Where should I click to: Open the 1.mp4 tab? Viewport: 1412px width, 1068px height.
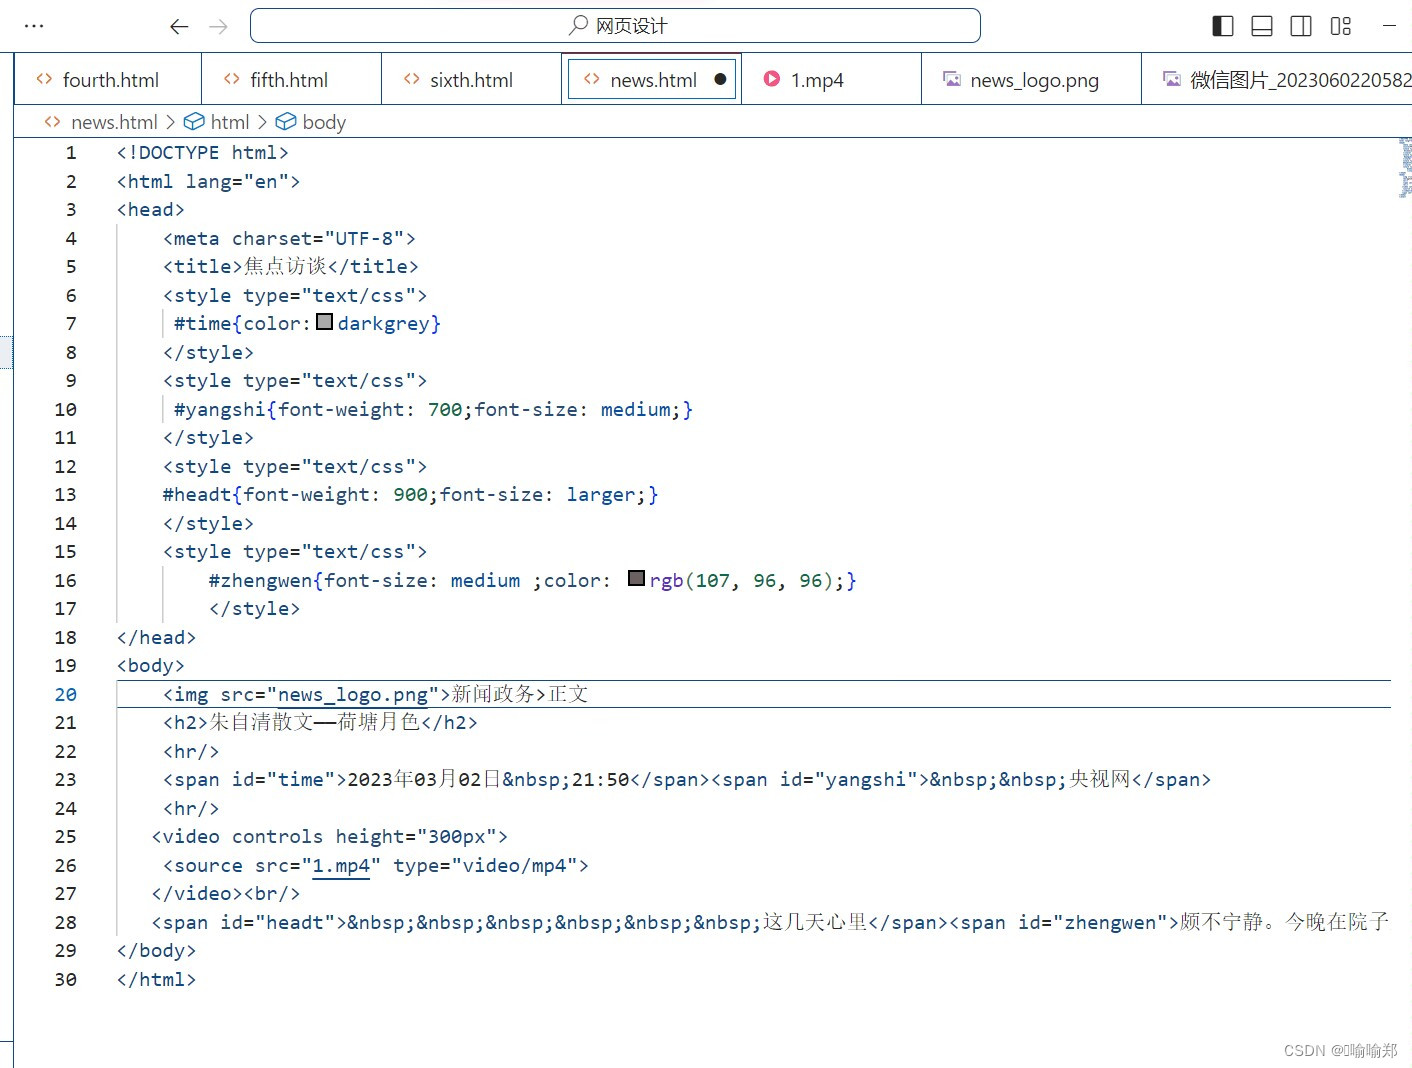pos(831,80)
